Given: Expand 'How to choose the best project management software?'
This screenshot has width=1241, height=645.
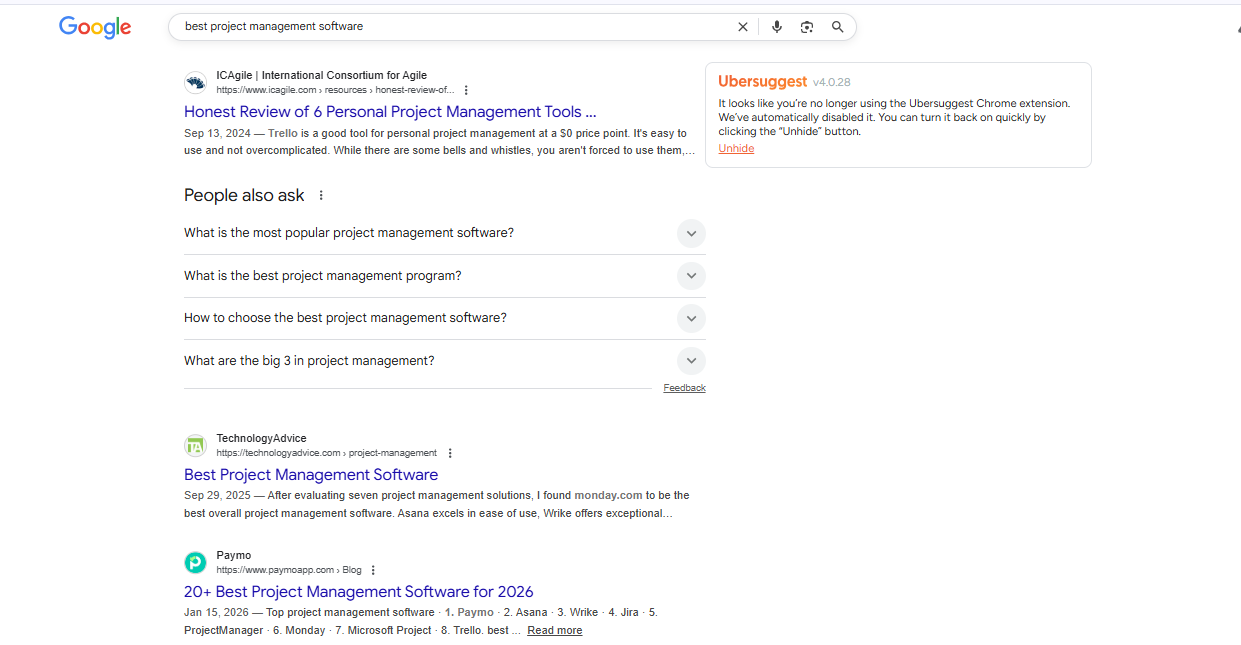Looking at the screenshot, I should tap(691, 318).
